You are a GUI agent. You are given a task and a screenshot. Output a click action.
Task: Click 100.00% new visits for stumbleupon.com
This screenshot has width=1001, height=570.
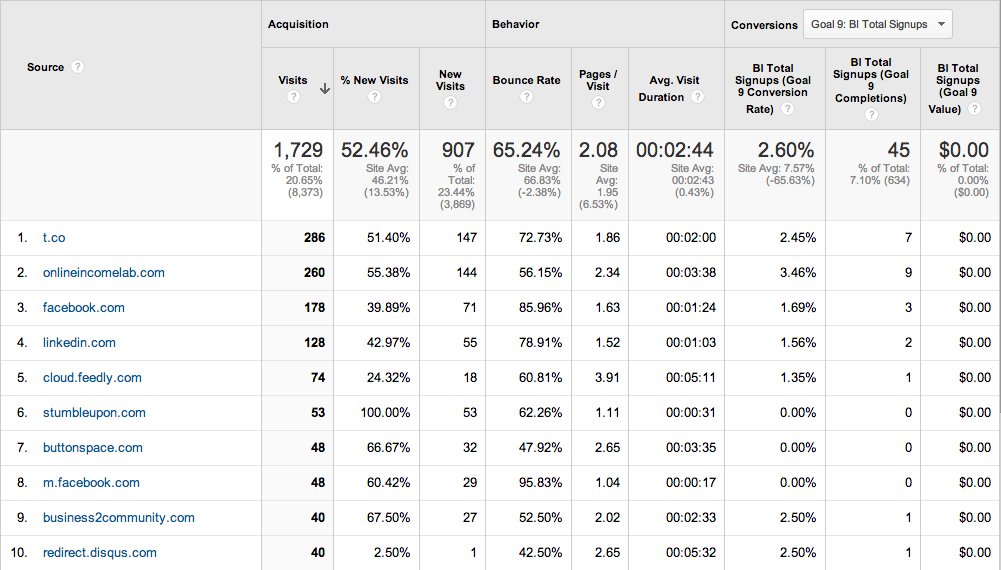385,413
